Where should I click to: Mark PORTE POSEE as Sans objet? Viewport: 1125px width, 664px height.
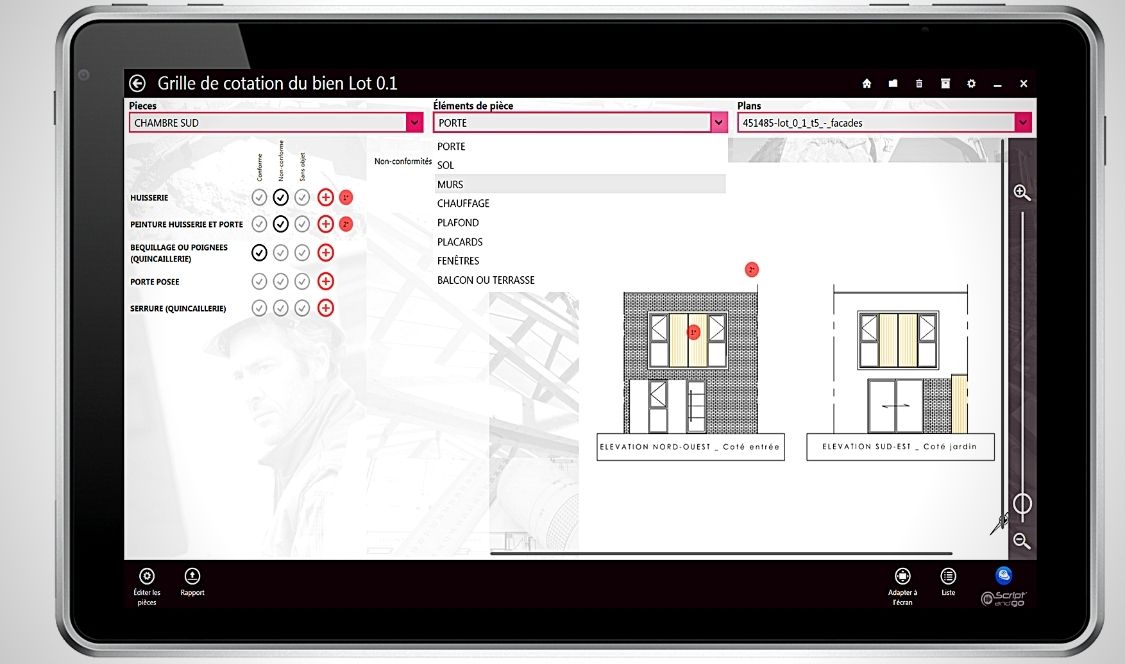coord(302,282)
